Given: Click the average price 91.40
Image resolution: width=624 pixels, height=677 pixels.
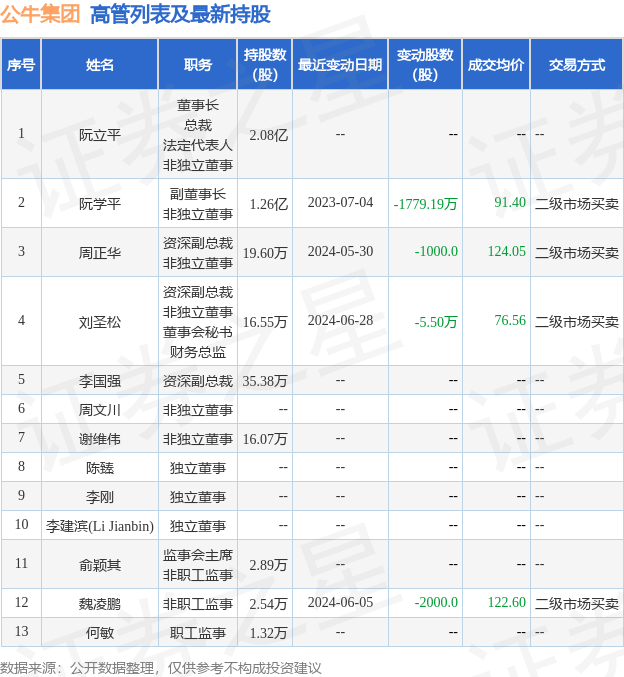Looking at the screenshot, I should (510, 202).
